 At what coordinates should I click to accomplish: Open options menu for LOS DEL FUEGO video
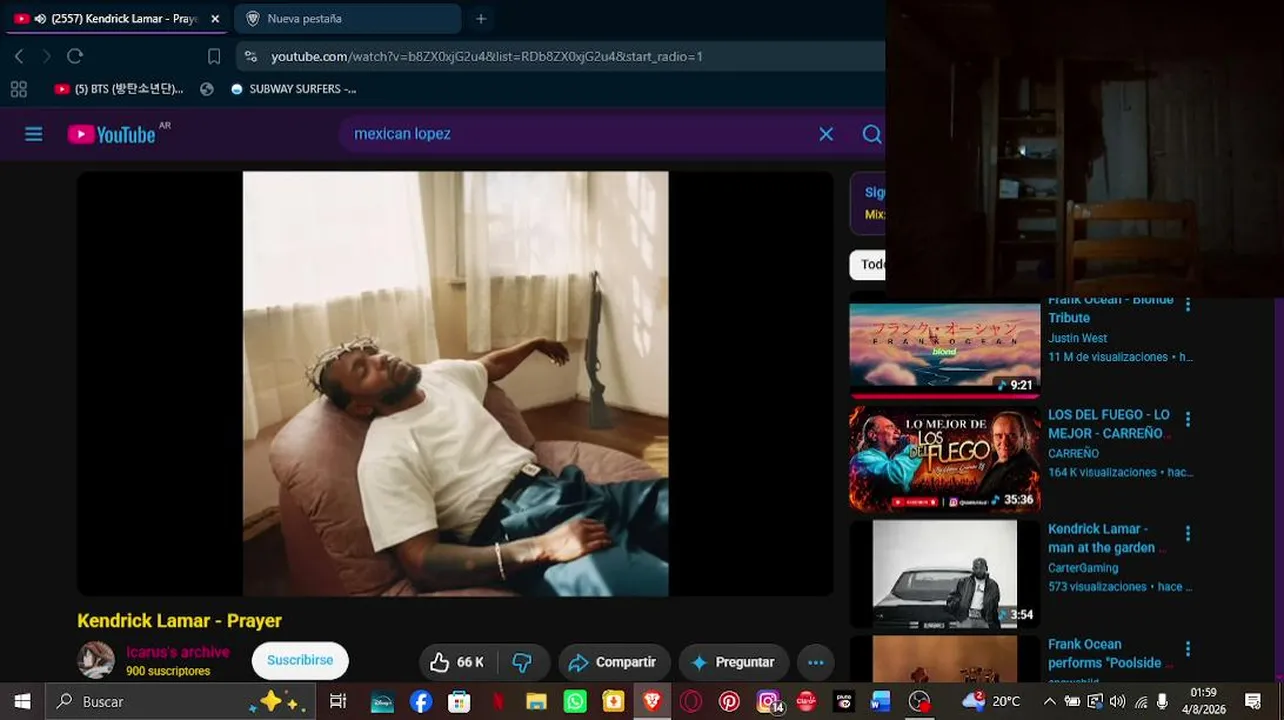(1188, 419)
